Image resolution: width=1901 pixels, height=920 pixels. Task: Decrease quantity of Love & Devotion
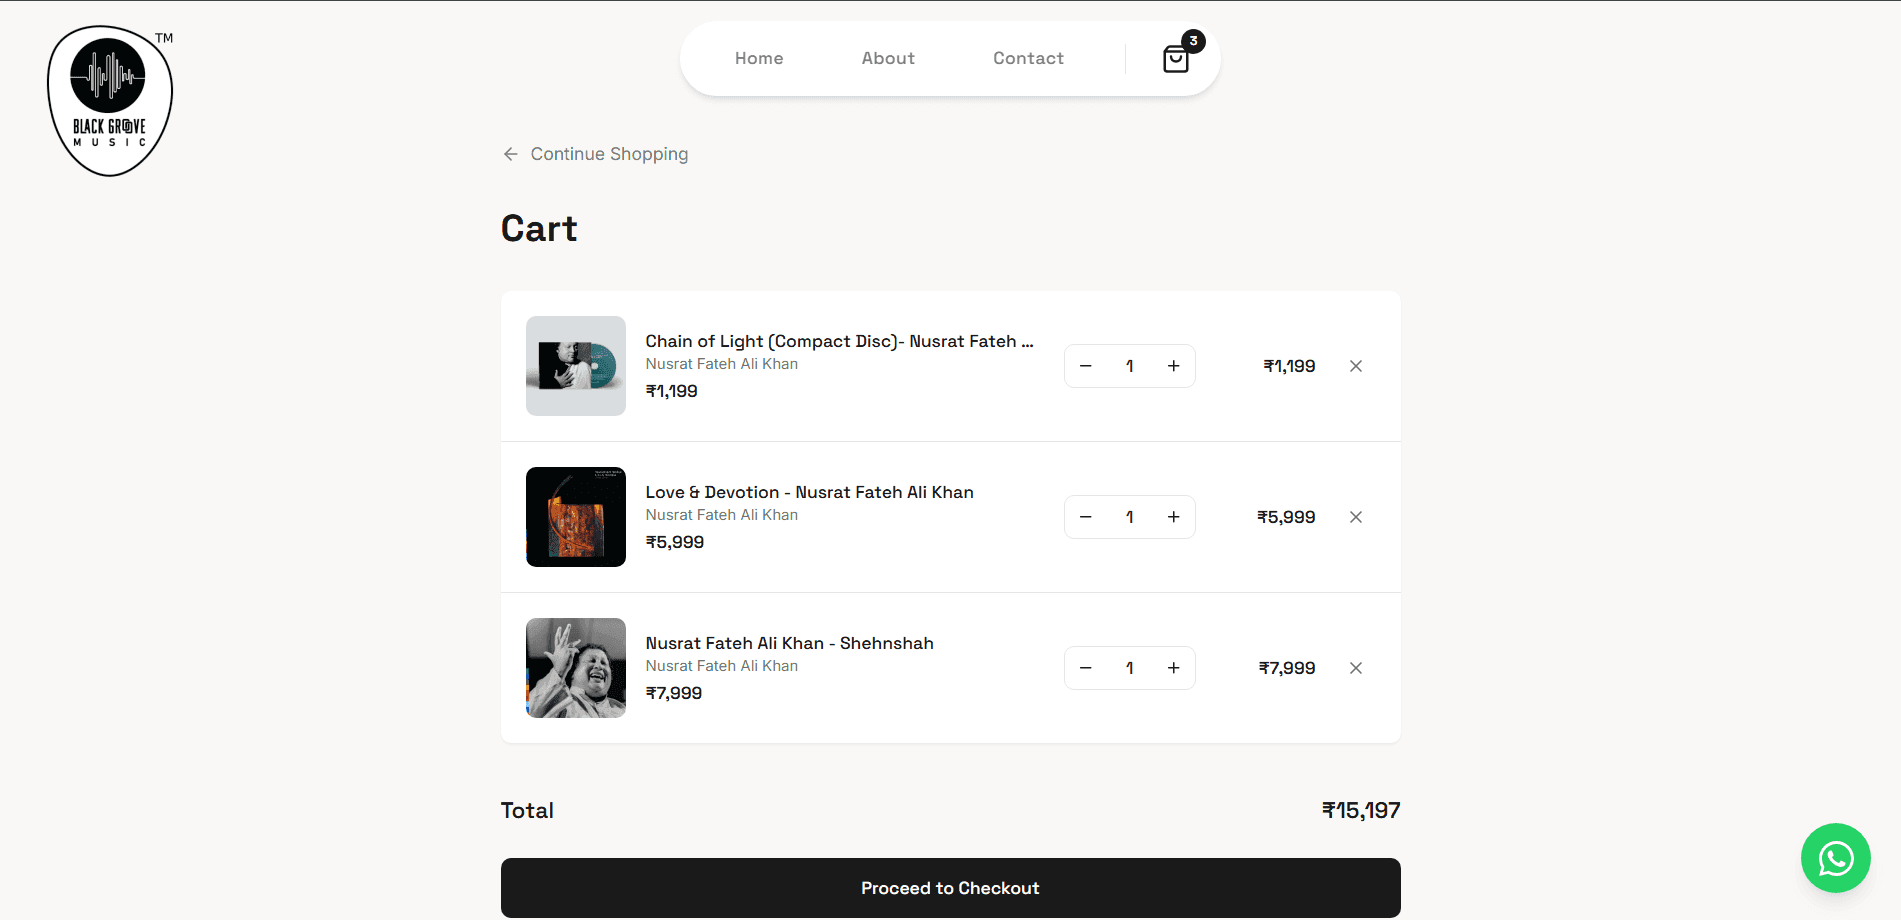coord(1086,517)
